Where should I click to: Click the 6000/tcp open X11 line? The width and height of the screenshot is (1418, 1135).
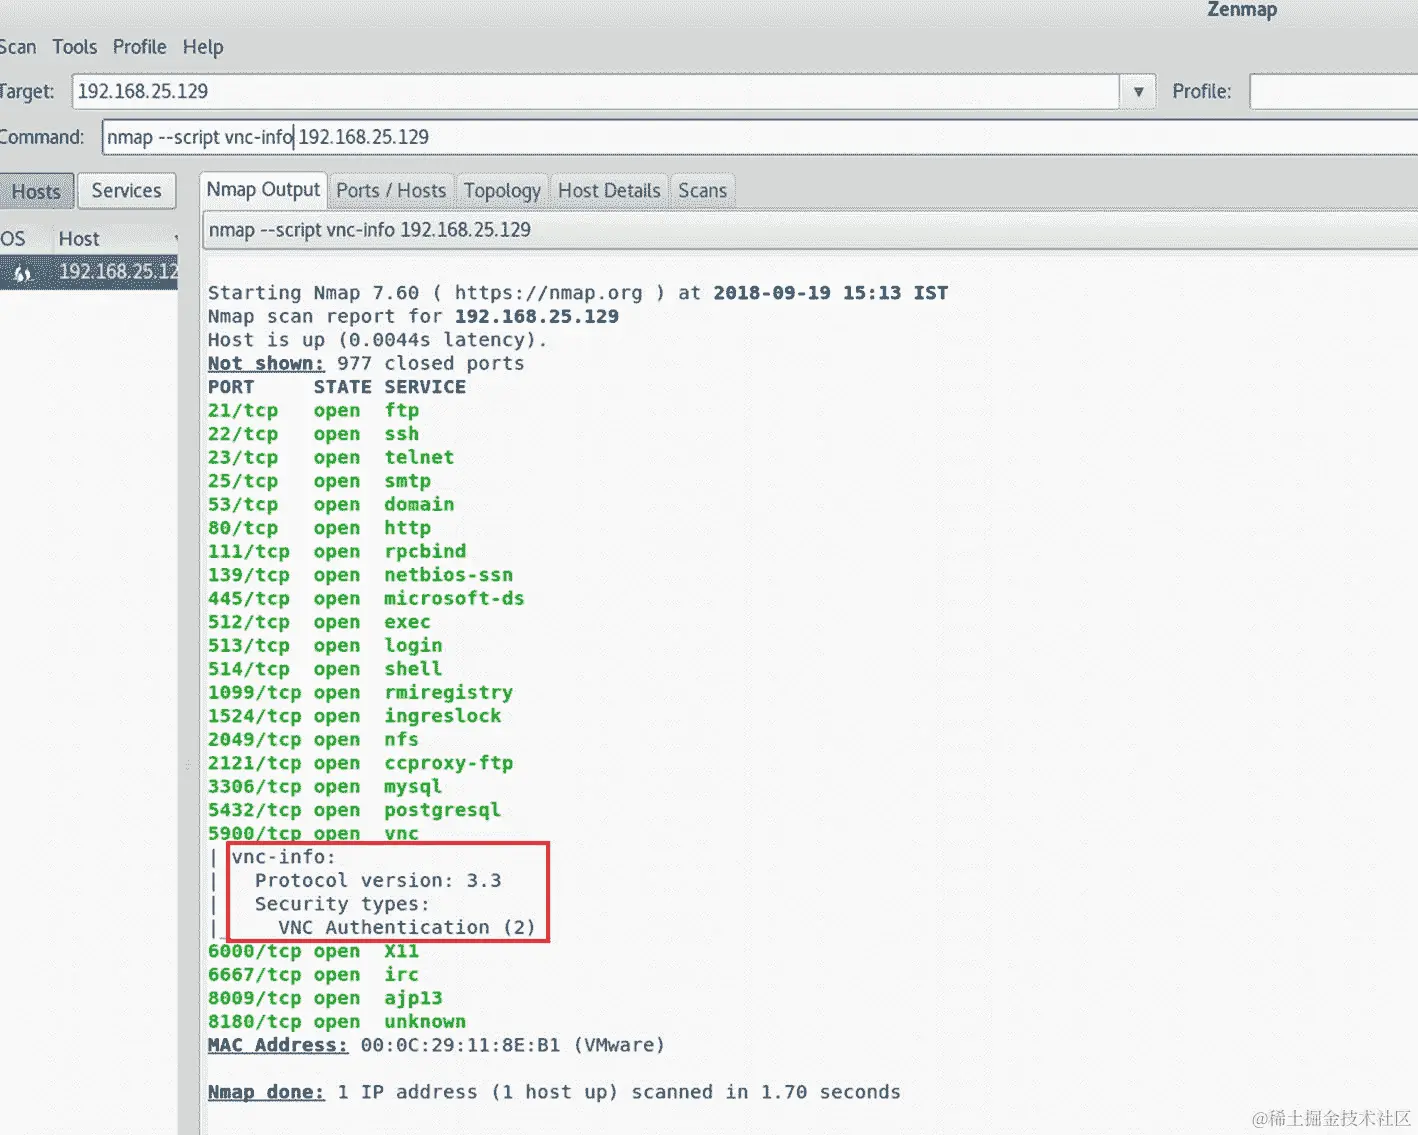313,951
